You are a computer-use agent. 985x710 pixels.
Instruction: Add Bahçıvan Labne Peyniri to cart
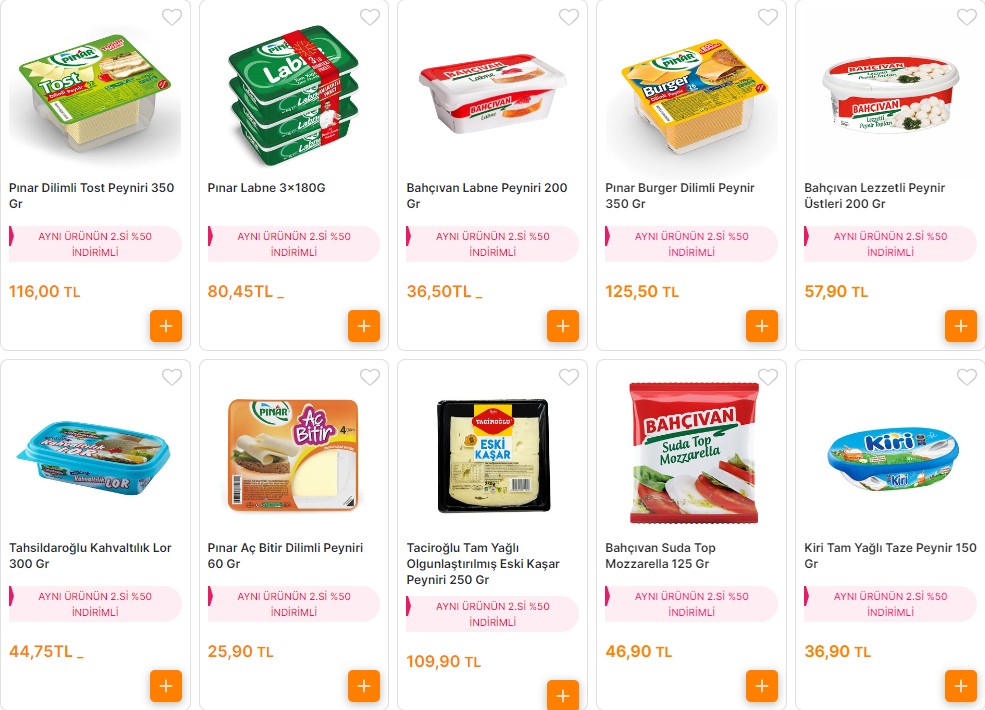coord(563,326)
